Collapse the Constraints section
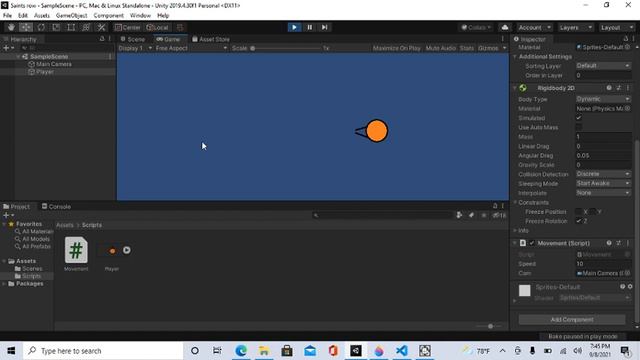The height and width of the screenshot is (360, 640). [515, 202]
